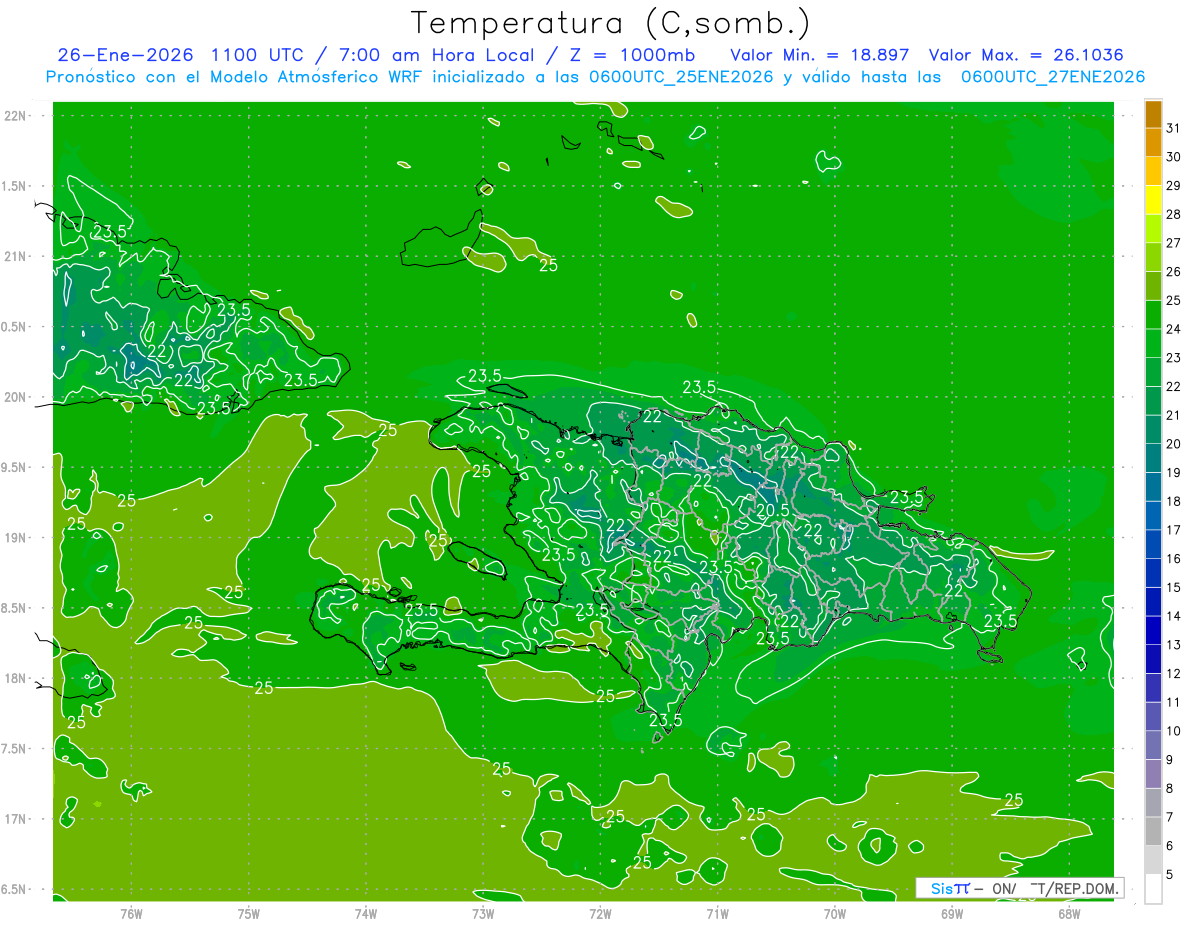Click the gray legend swatch between 6 and 7
1200x927 pixels.
pos(1153,832)
